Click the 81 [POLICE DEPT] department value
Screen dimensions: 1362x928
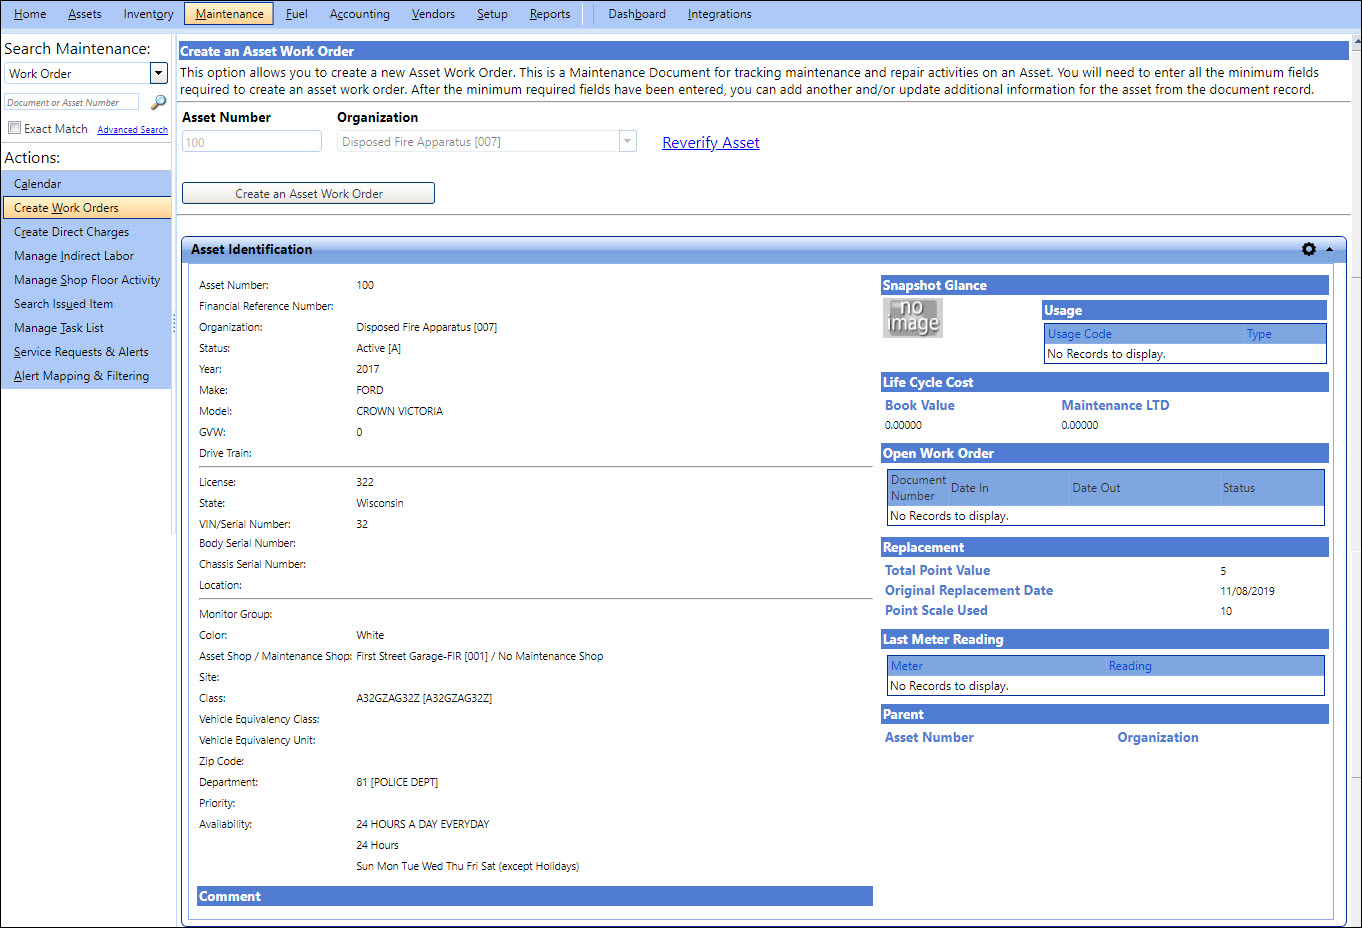tap(397, 782)
